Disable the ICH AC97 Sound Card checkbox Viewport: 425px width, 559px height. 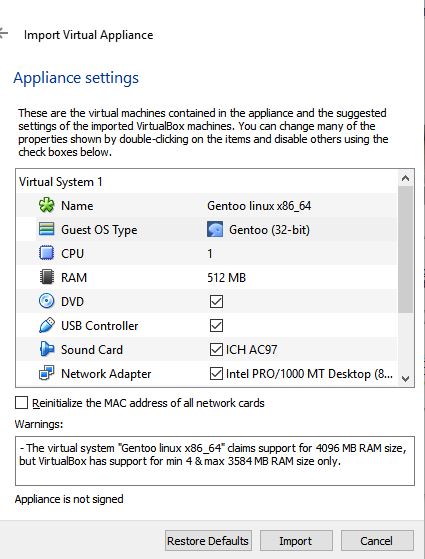[216, 349]
